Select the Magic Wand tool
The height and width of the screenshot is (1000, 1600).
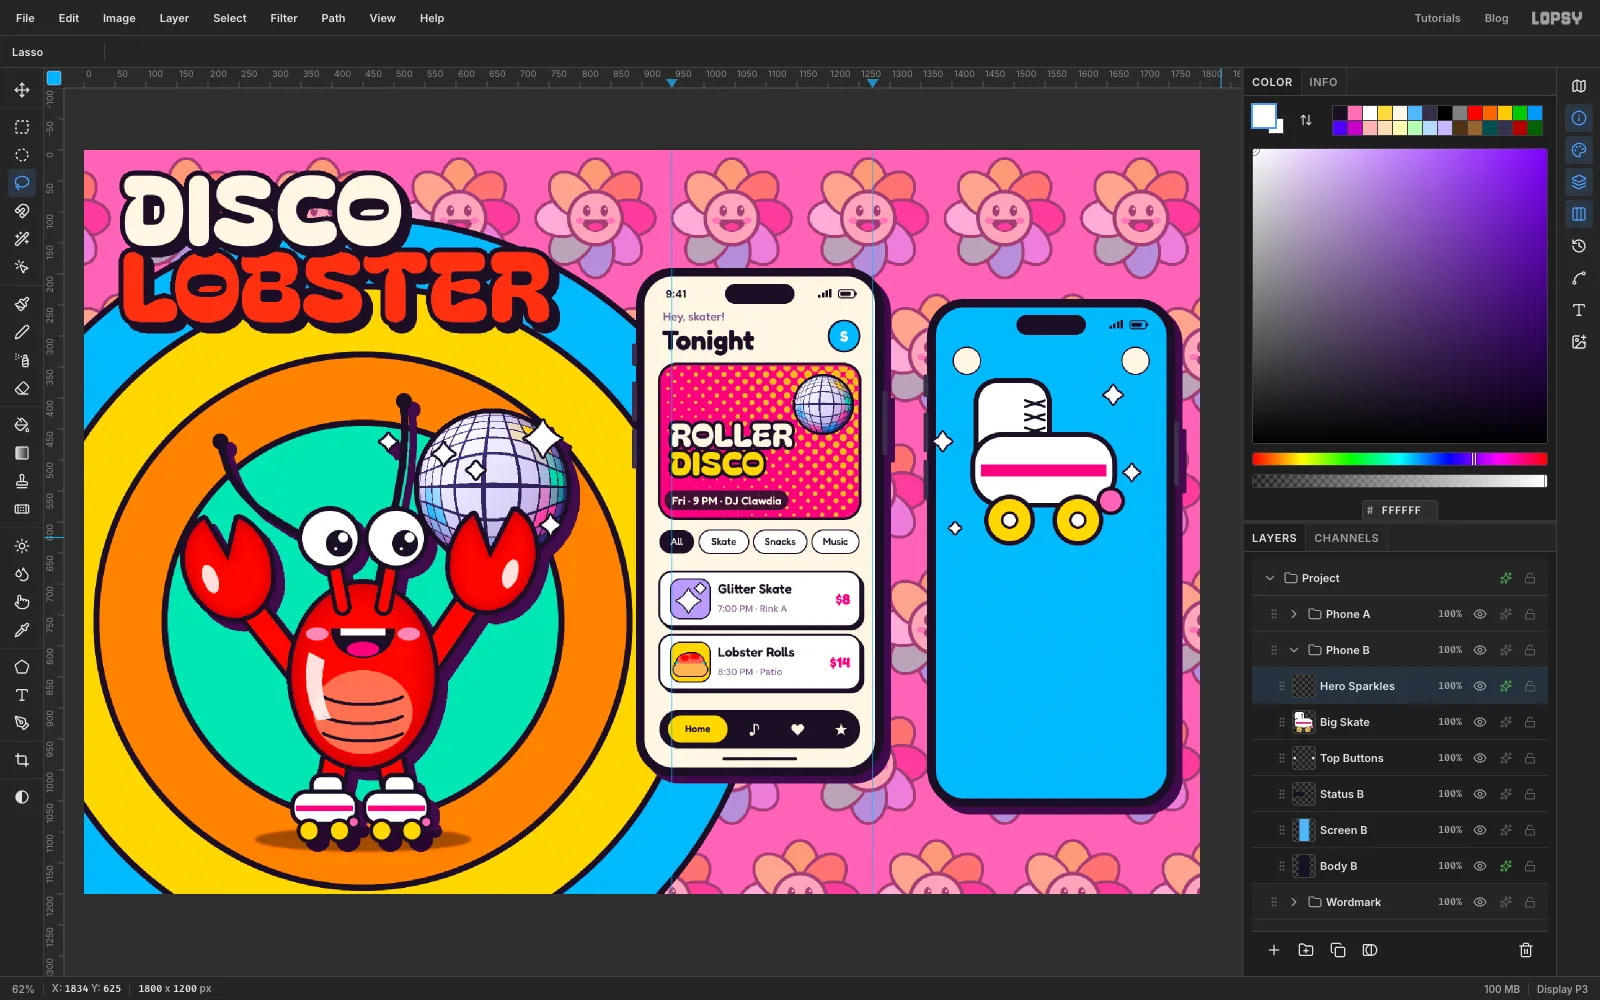click(22, 239)
